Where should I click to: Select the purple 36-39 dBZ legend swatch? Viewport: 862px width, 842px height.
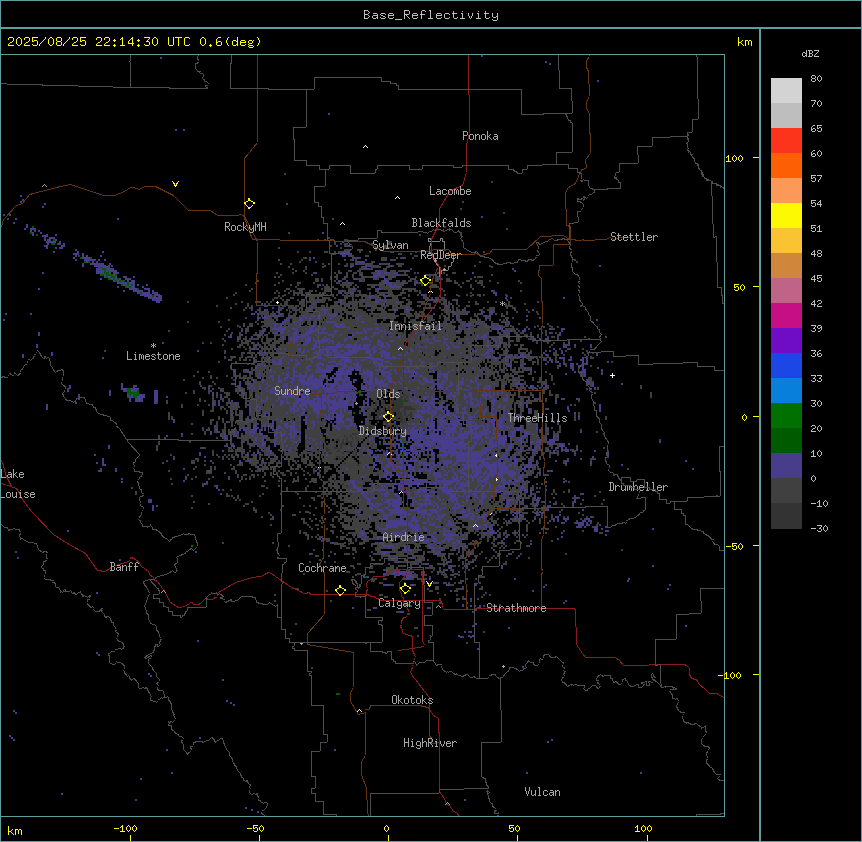click(x=786, y=341)
